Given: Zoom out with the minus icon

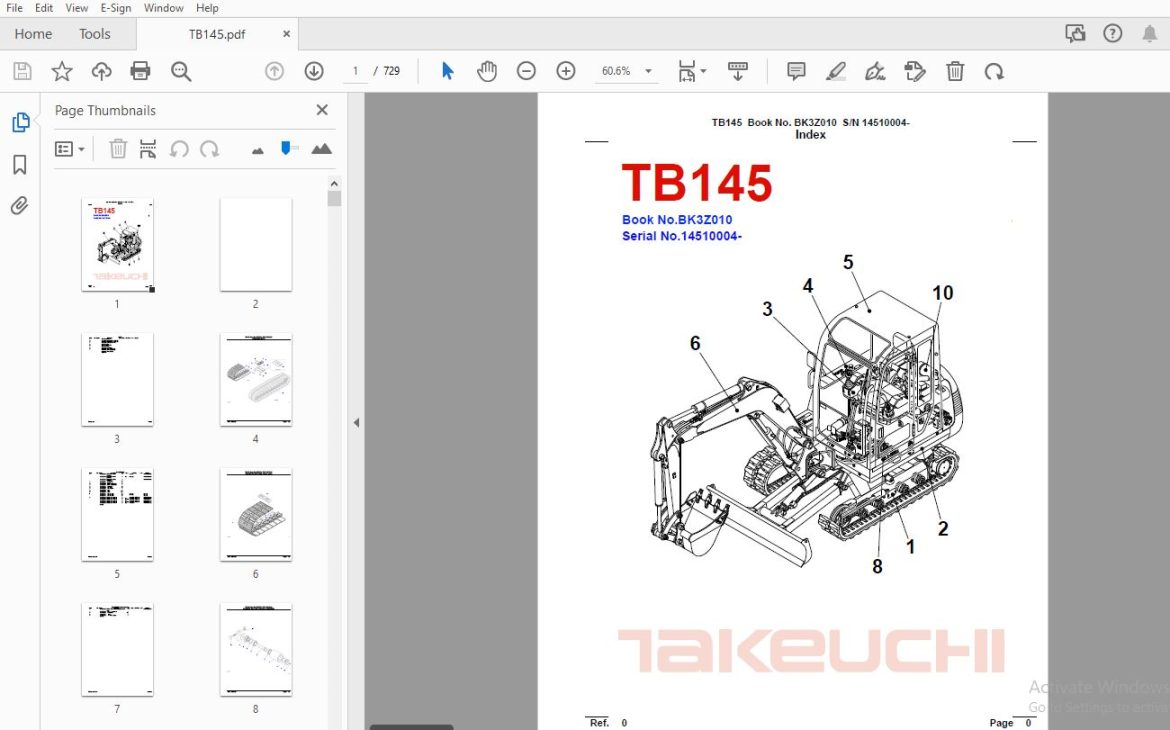Looking at the screenshot, I should [x=526, y=72].
